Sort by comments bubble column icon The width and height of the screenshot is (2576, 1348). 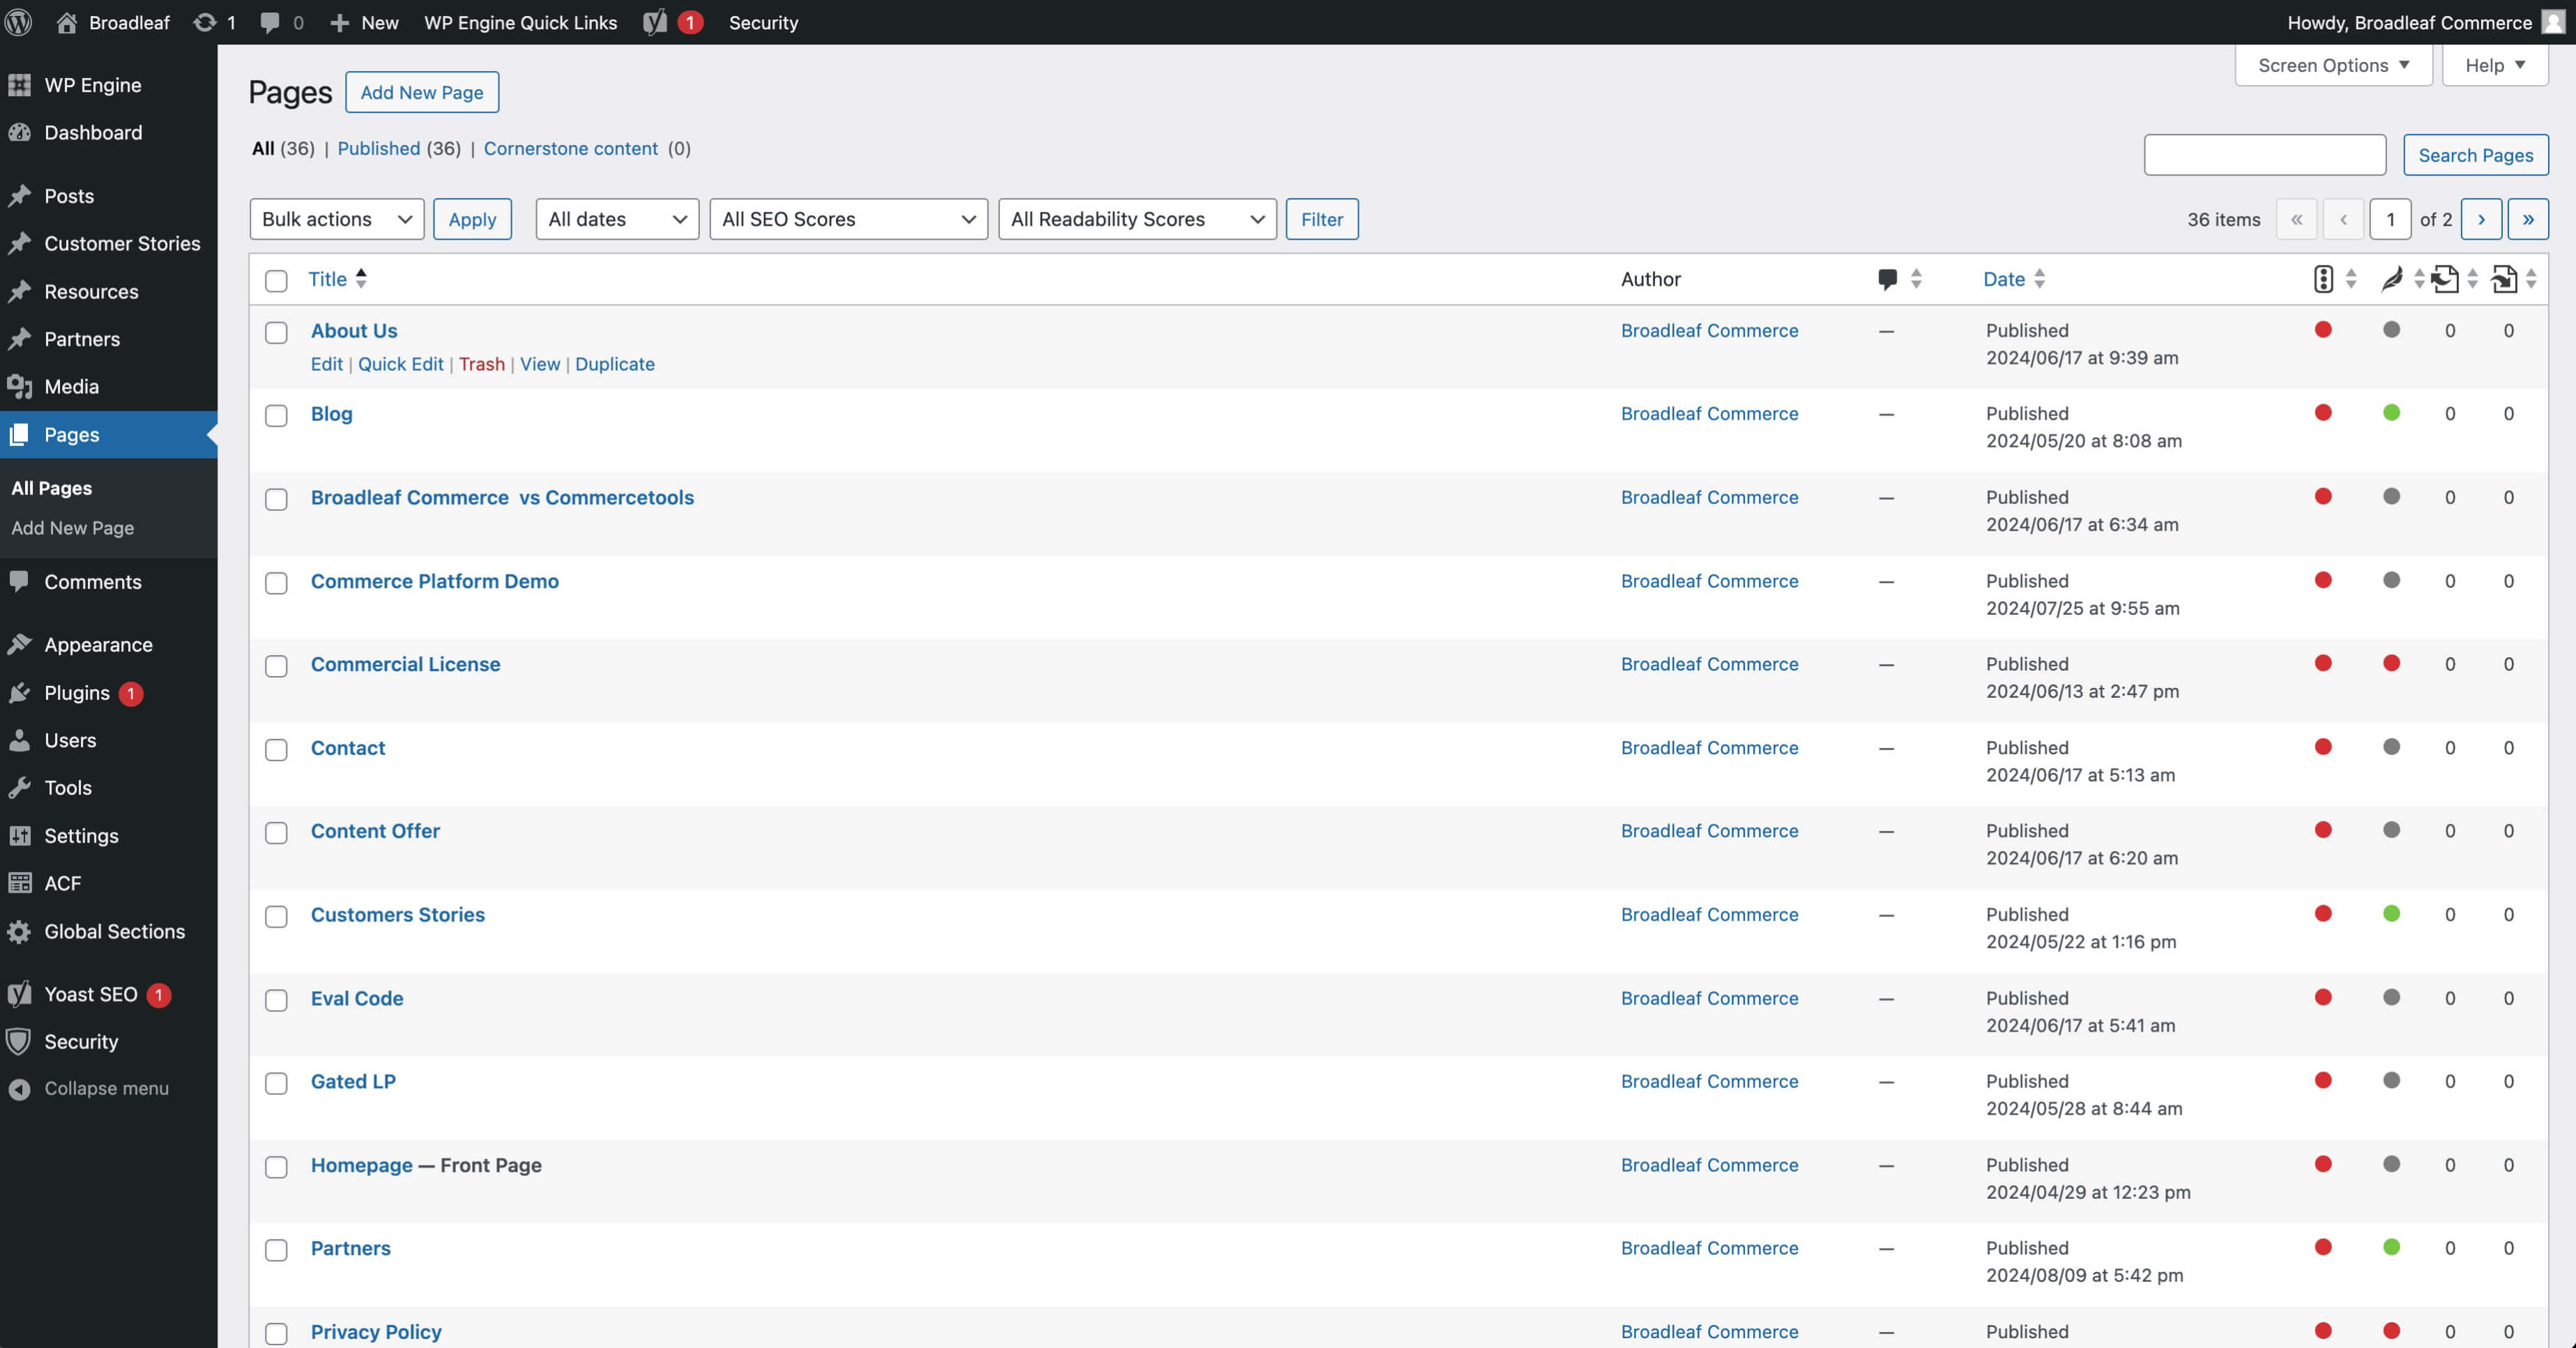coord(1888,279)
